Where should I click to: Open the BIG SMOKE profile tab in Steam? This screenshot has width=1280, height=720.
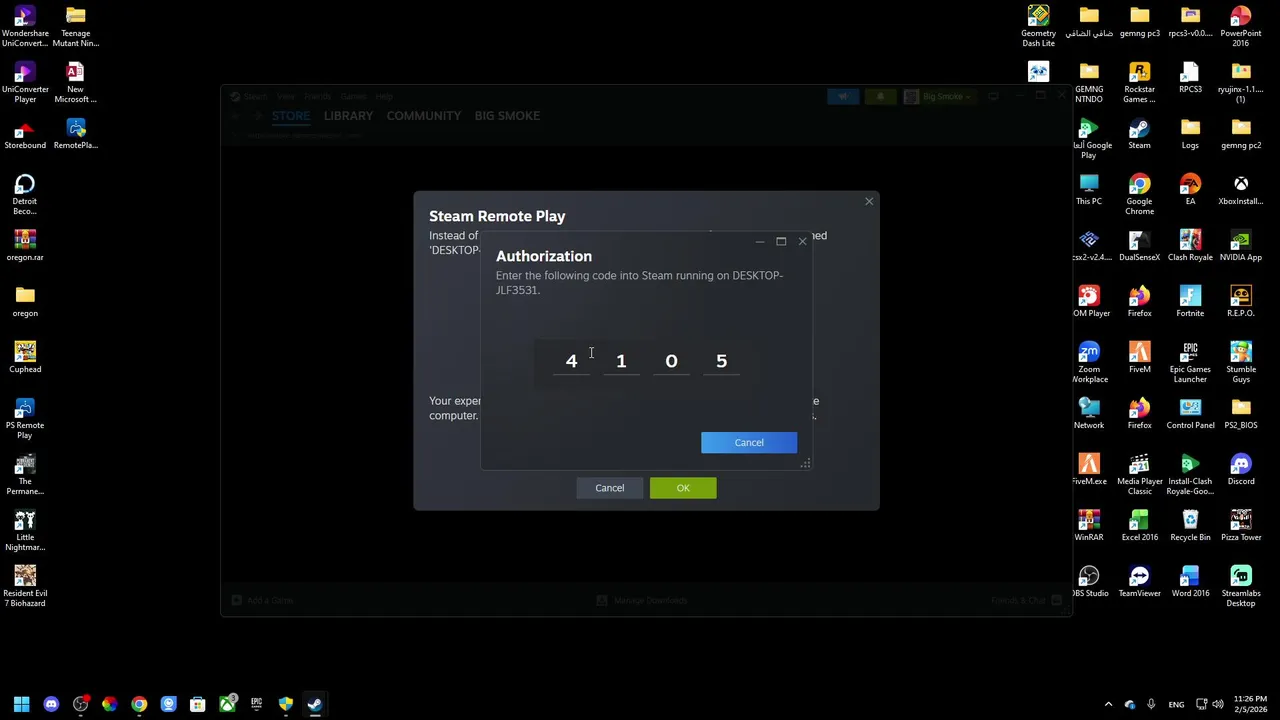[507, 116]
